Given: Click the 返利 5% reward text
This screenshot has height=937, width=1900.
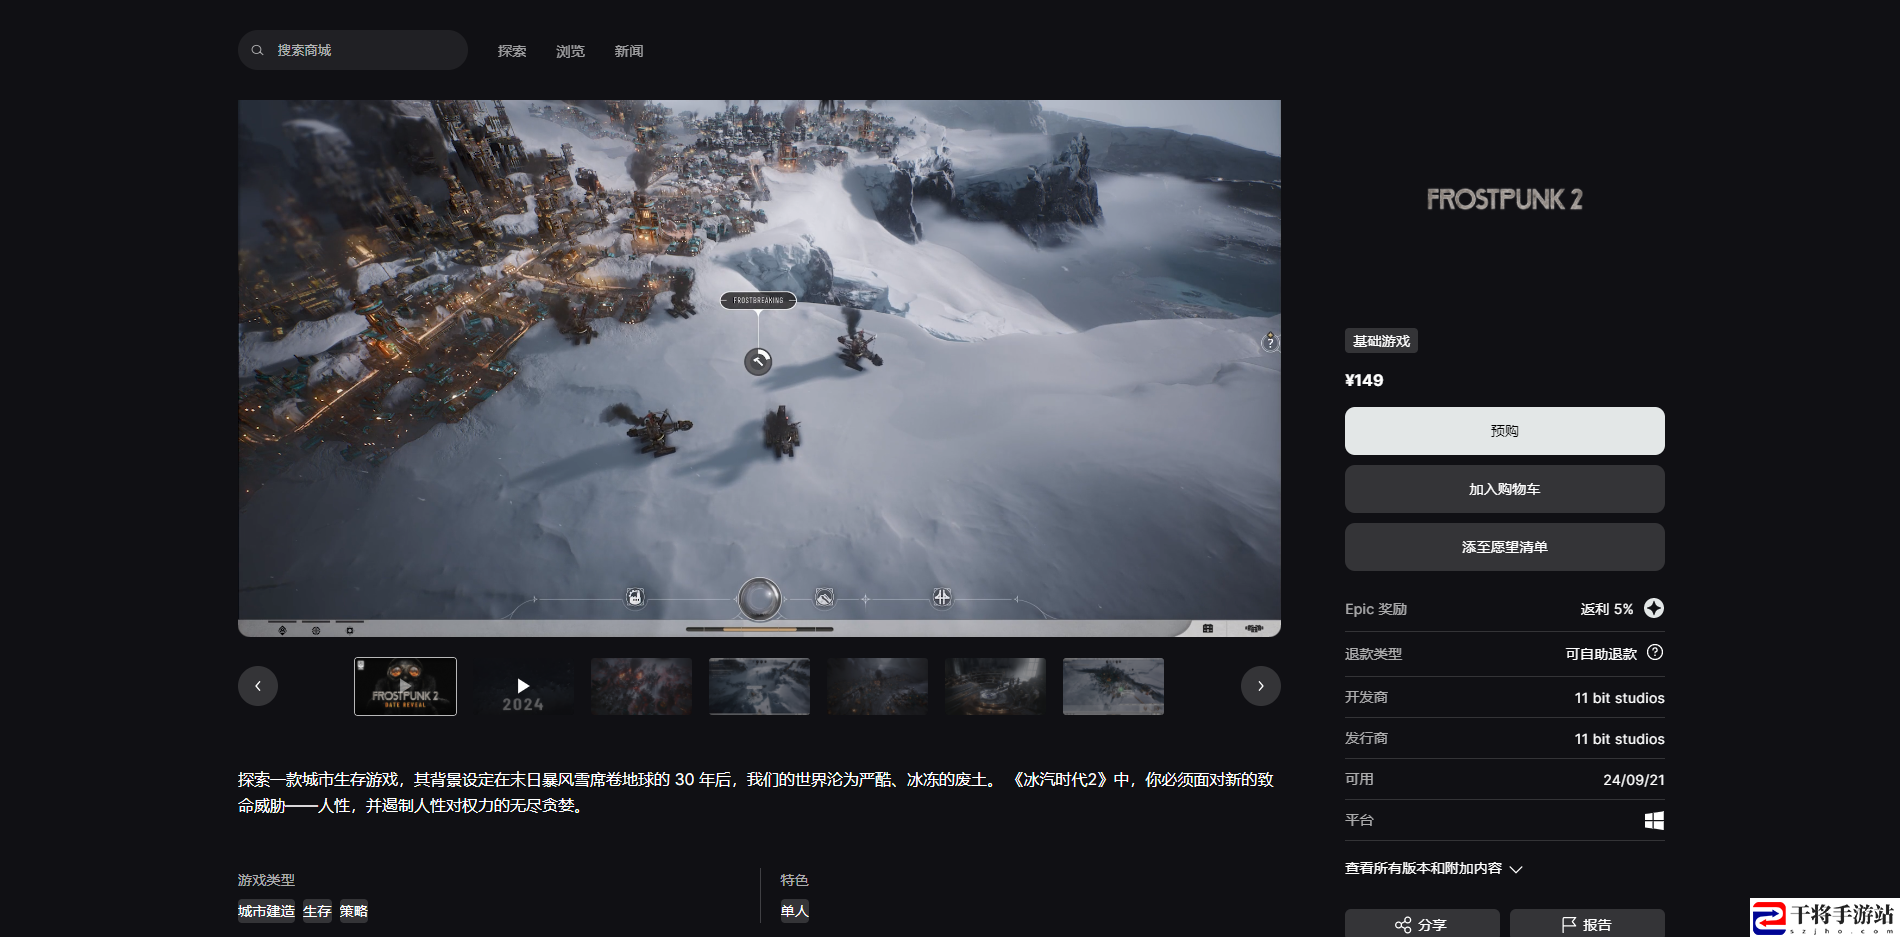Looking at the screenshot, I should [x=1606, y=609].
